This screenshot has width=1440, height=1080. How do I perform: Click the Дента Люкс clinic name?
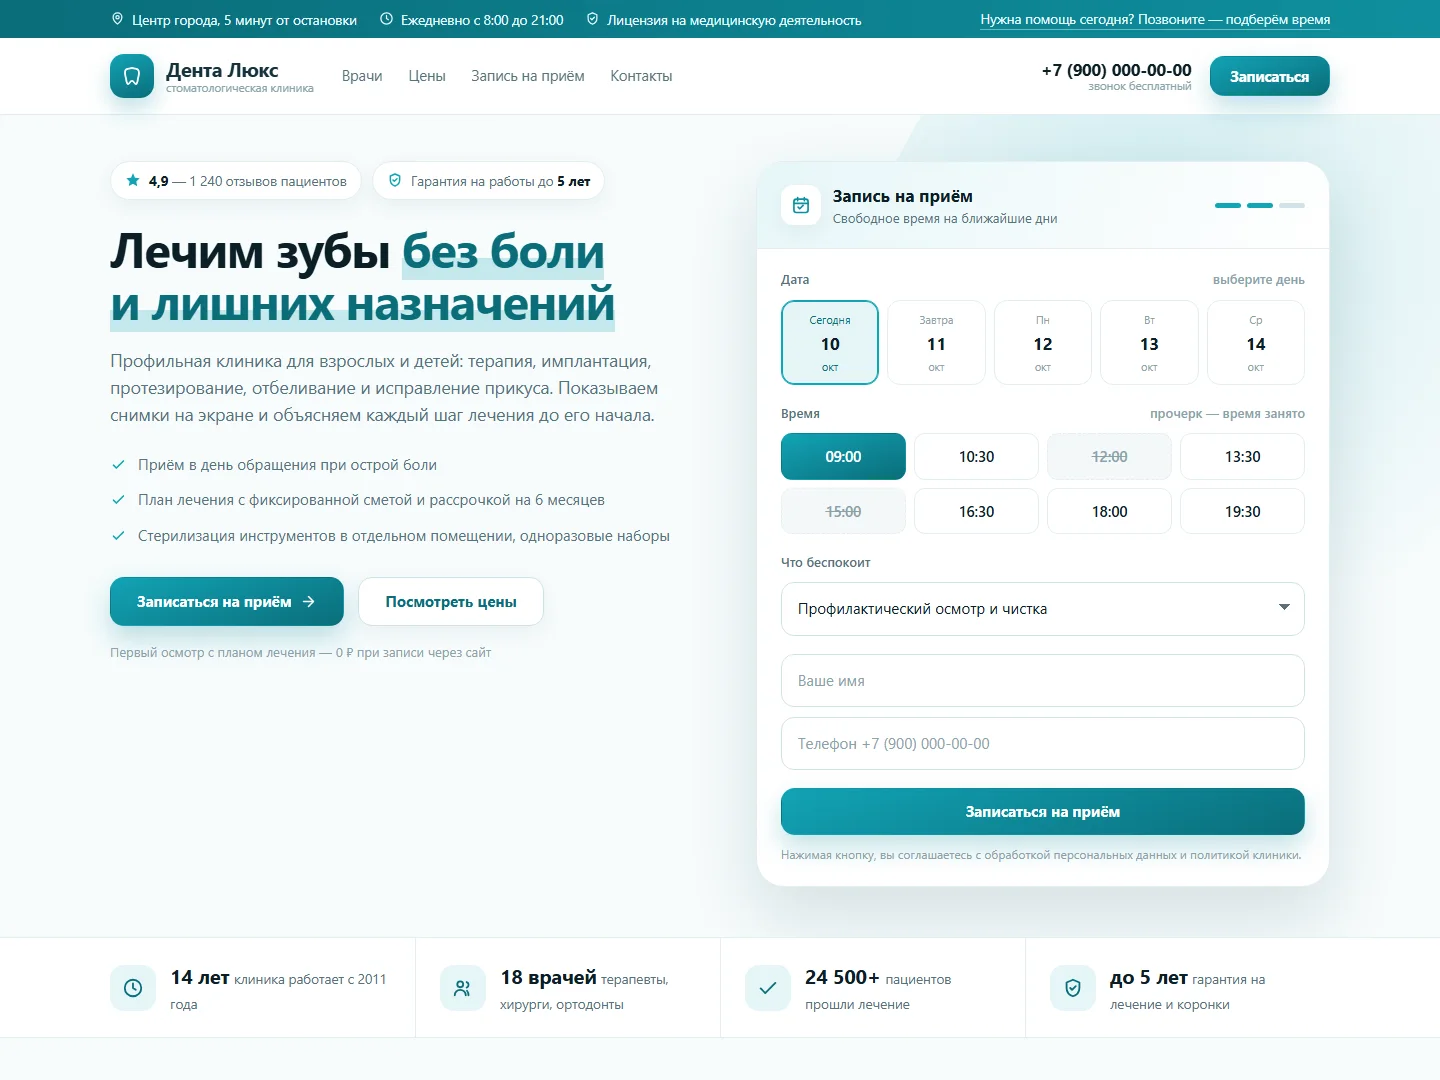(x=222, y=70)
